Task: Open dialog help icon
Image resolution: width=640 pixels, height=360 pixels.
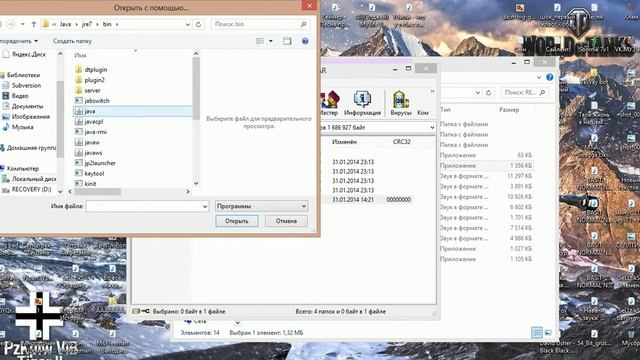Action: pos(305,41)
